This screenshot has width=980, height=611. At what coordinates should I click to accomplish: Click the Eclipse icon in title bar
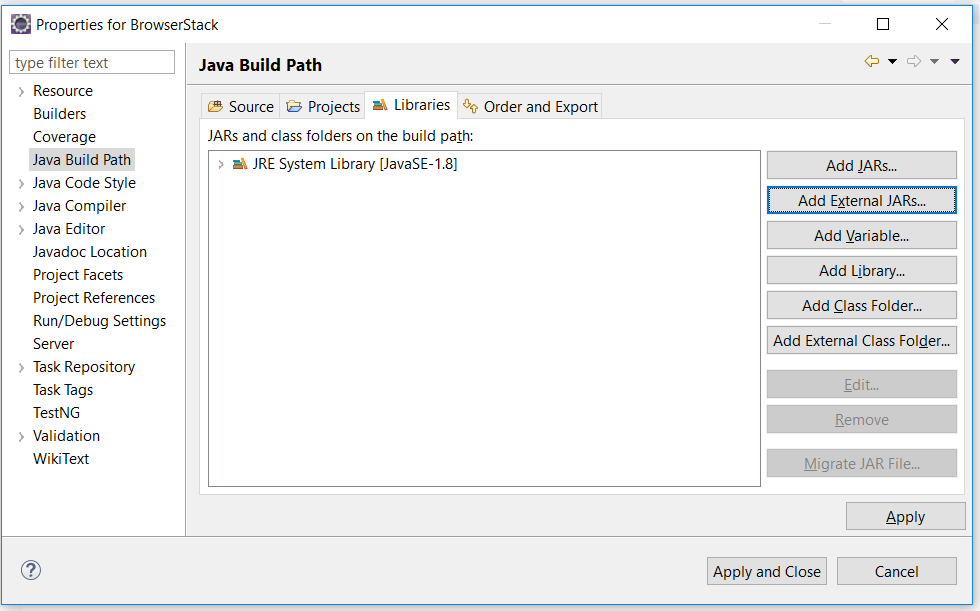click(x=21, y=24)
